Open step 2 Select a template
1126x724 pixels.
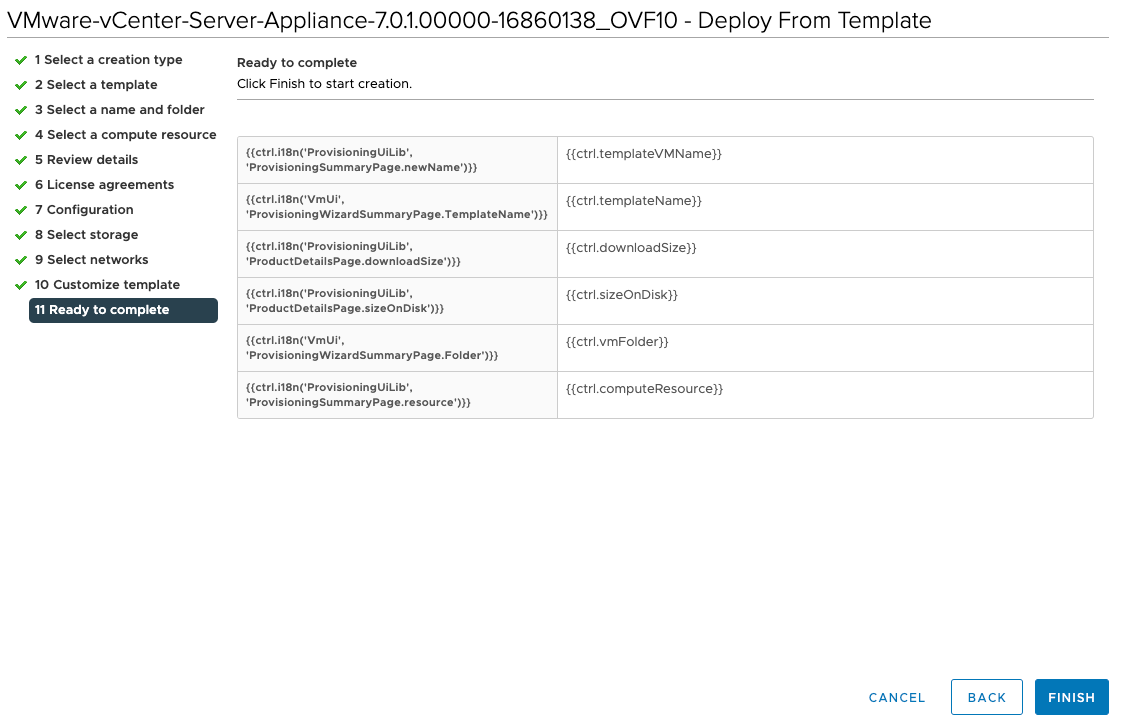[96, 85]
